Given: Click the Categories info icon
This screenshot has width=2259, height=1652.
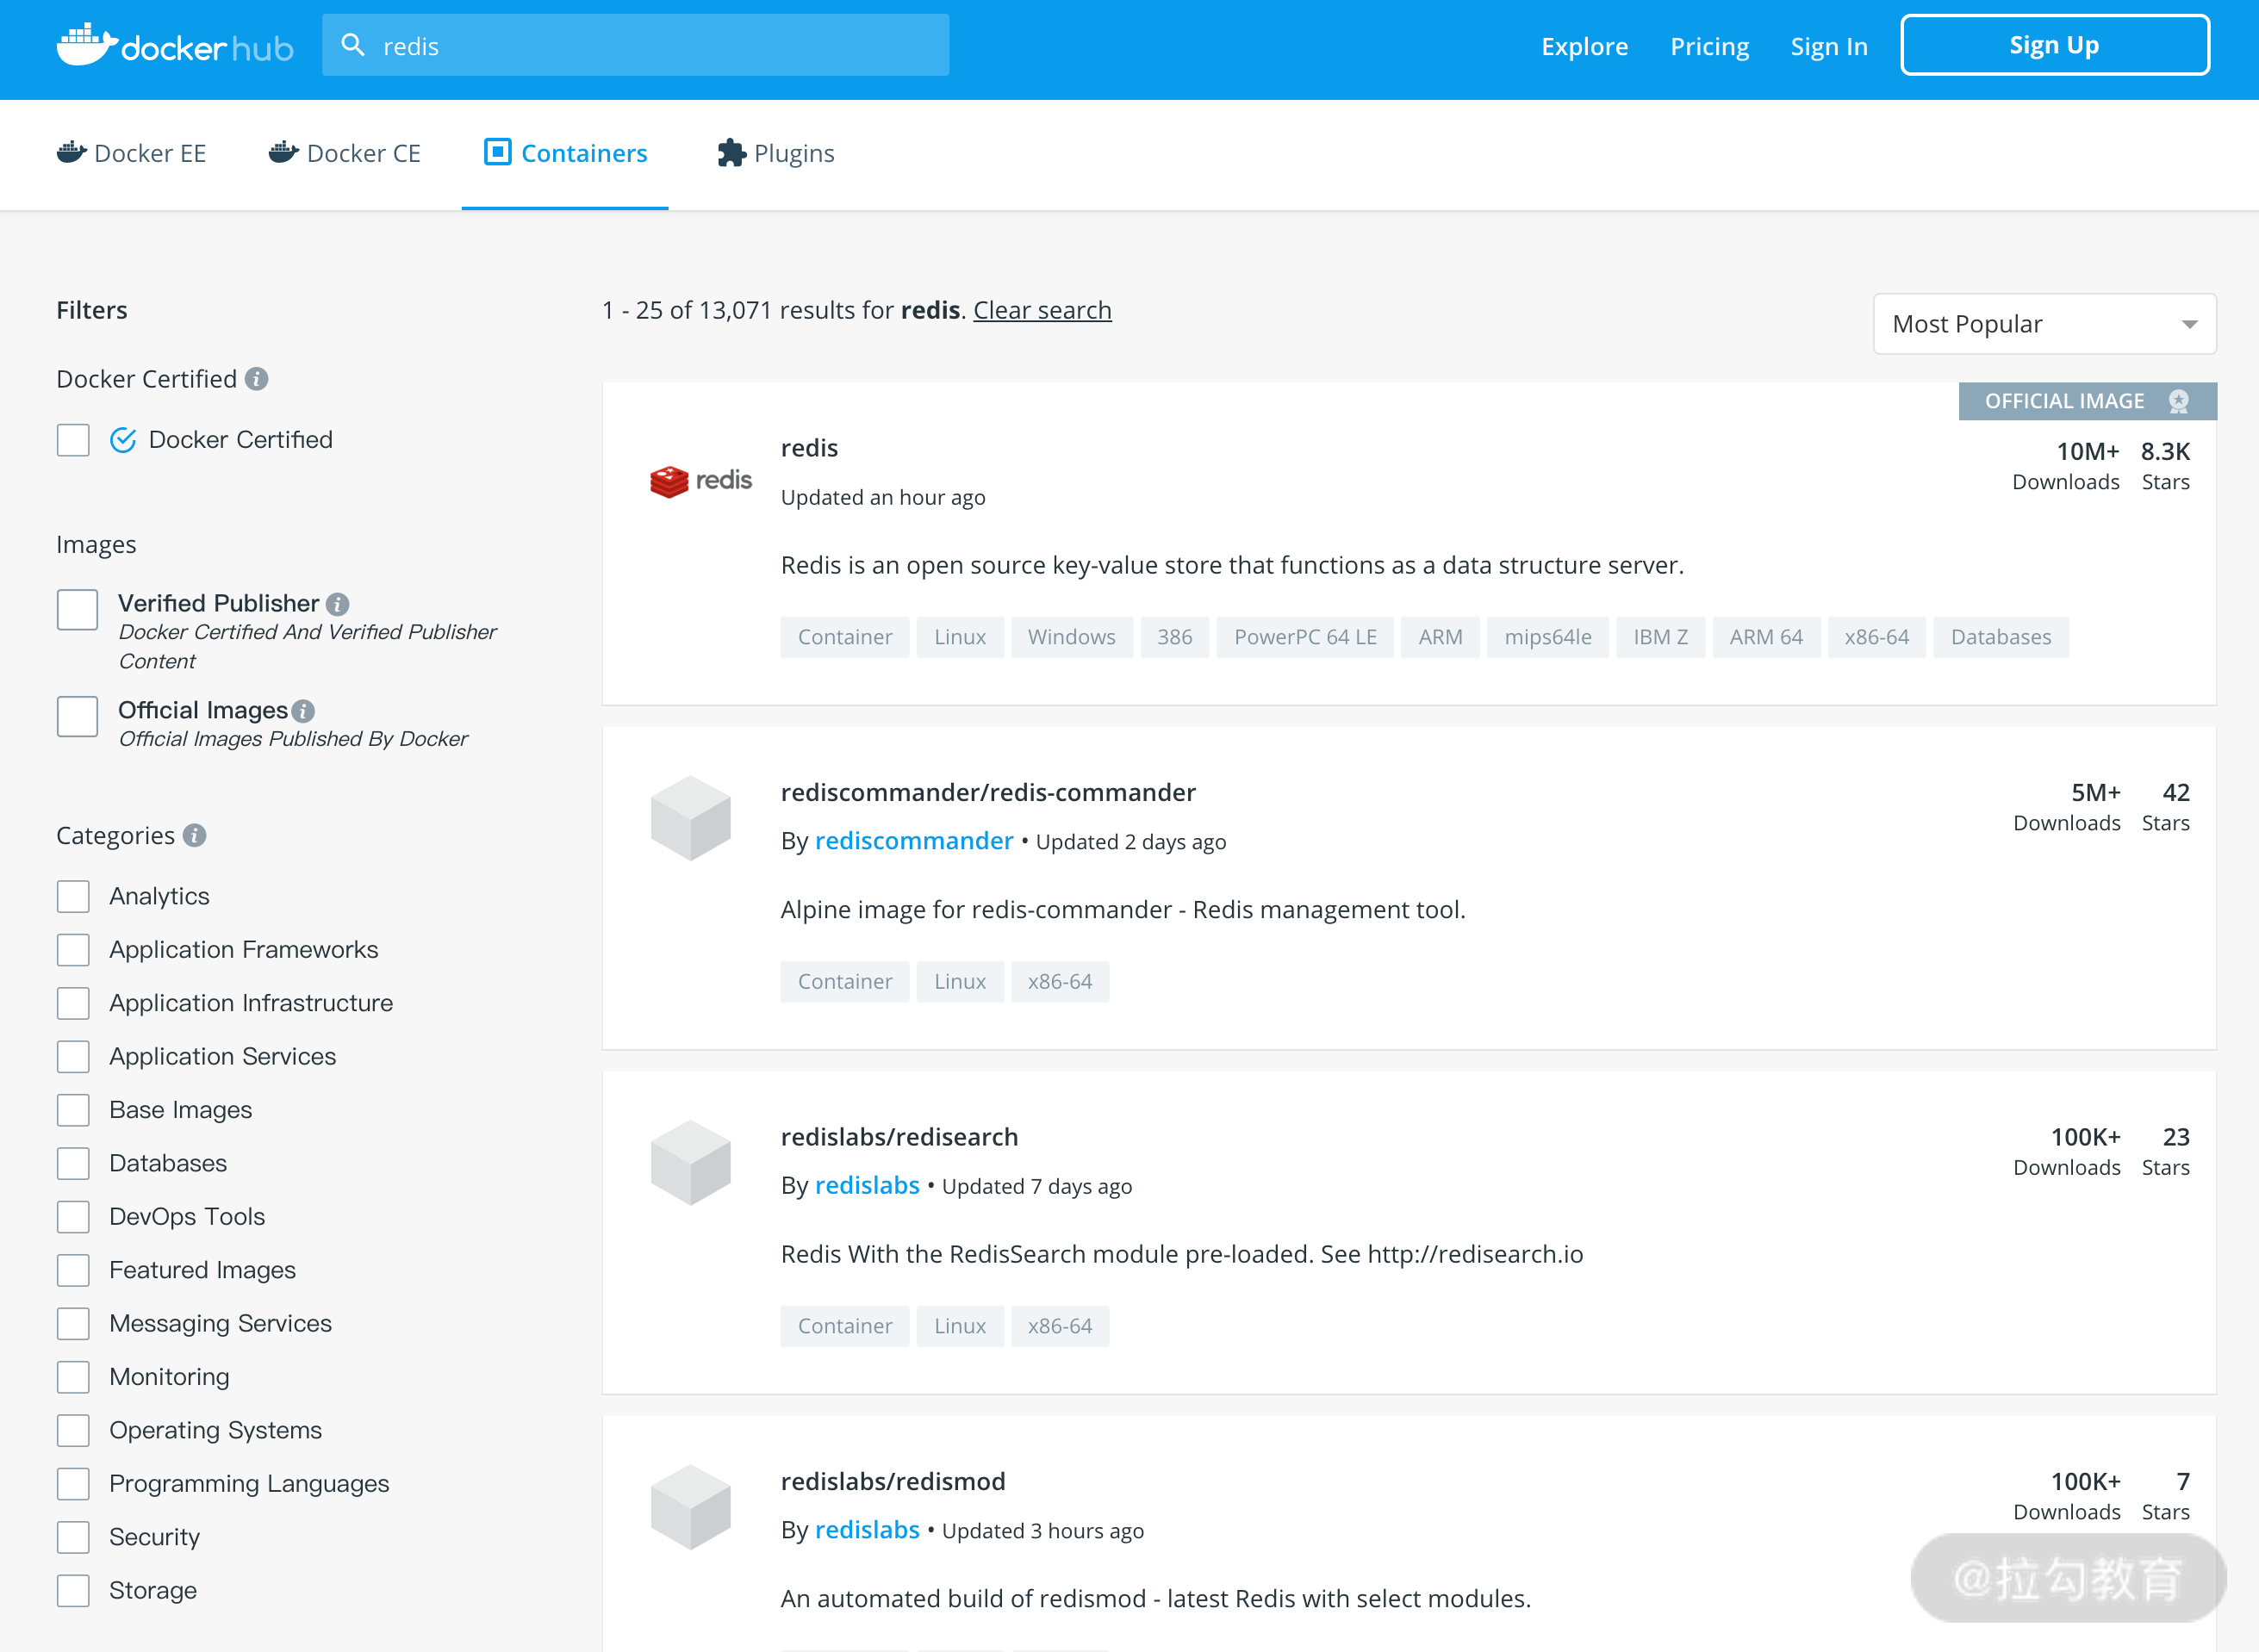Looking at the screenshot, I should point(195,835).
